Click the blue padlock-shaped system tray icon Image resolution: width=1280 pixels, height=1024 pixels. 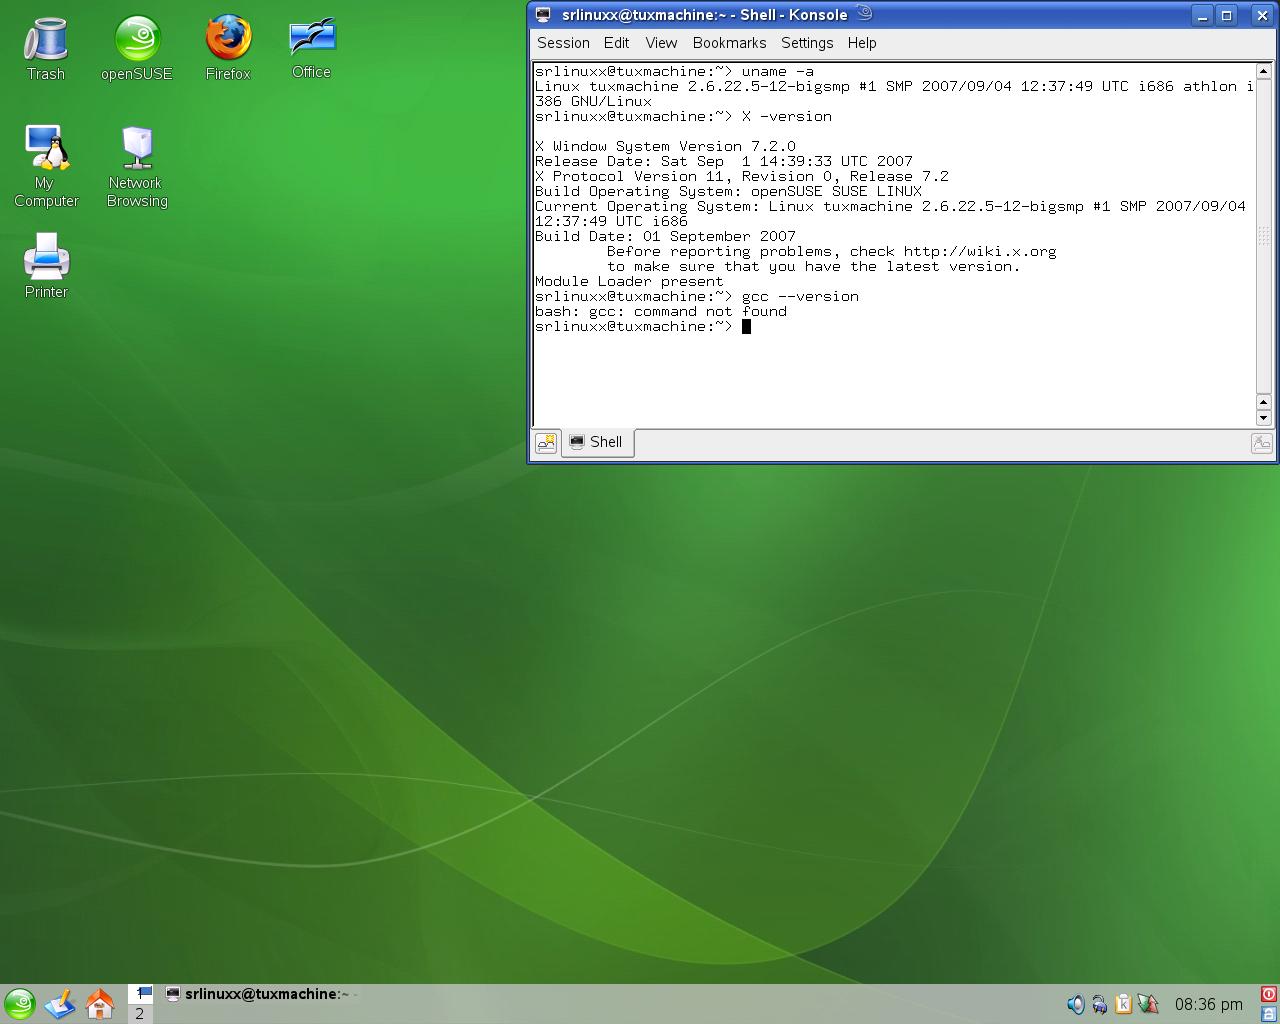1100,1004
